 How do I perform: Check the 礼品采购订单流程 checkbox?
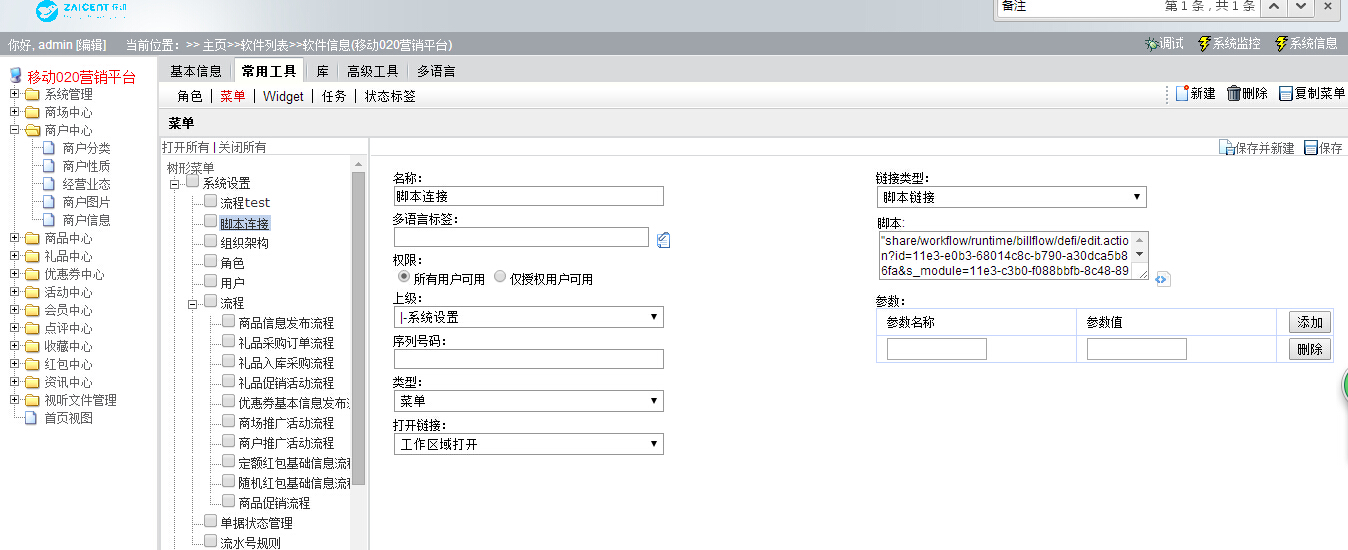pos(228,341)
